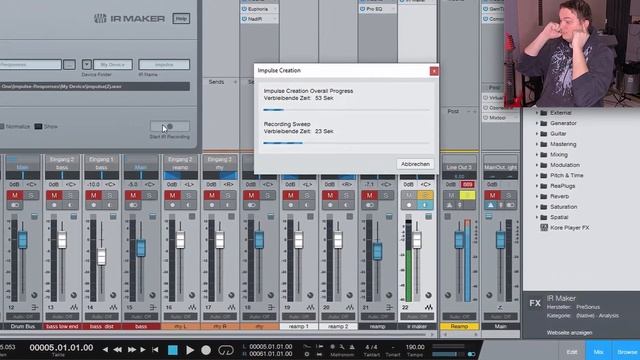Toggle the Show checkbox in IR Maker

tap(38, 127)
